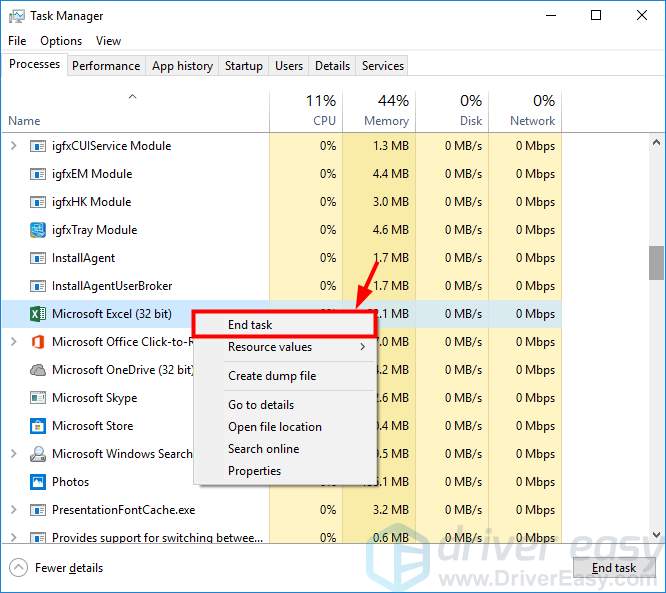The width and height of the screenshot is (666, 593).
Task: Expand the Microsoft Windows Search row
Action: [x=13, y=454]
